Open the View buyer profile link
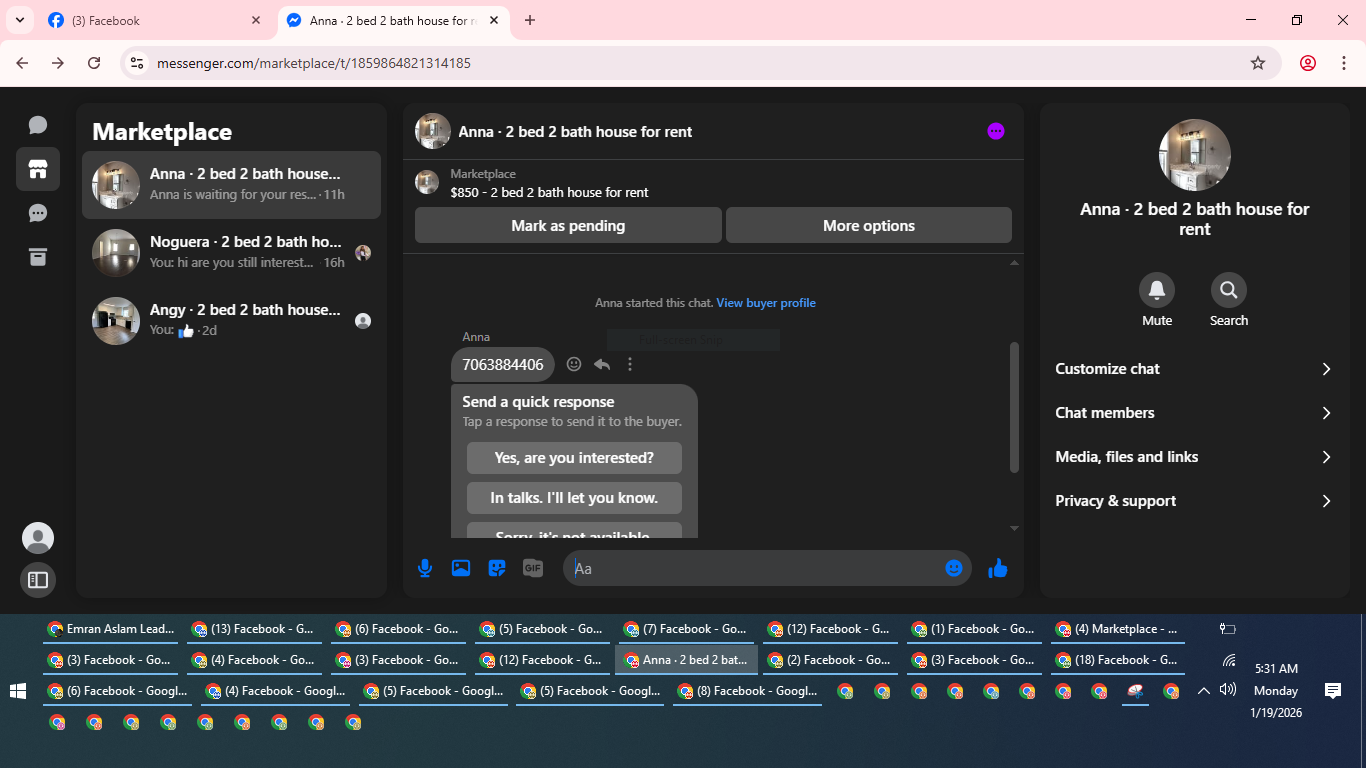Viewport: 1366px width, 768px height. click(766, 303)
